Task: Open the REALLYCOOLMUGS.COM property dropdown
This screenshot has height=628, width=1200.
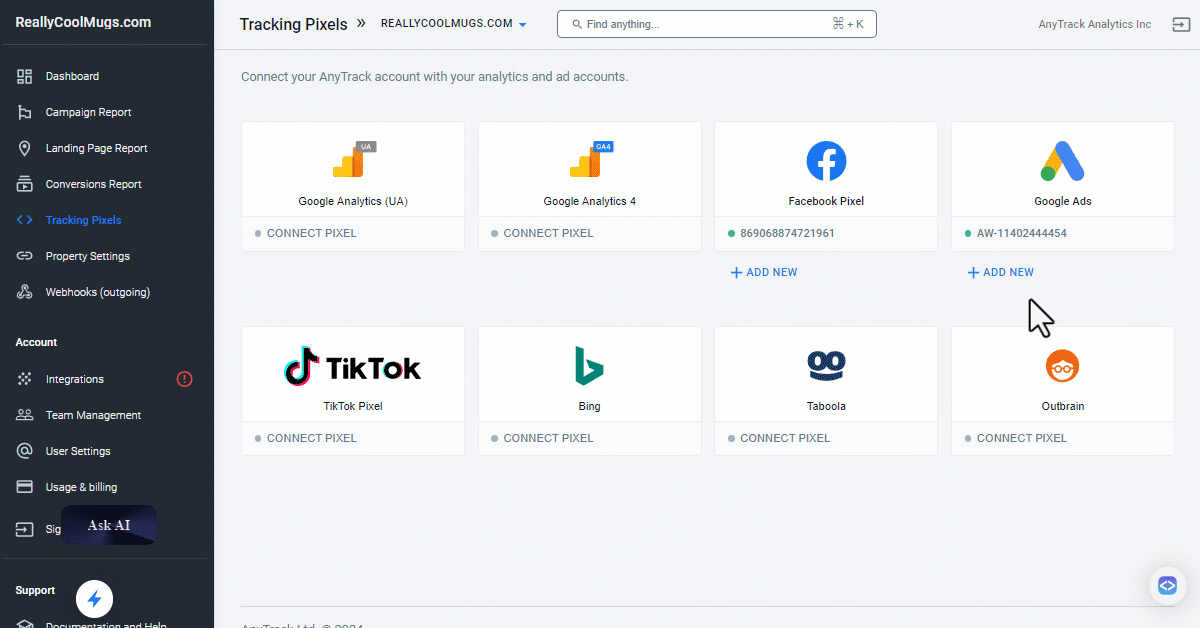Action: pos(453,24)
